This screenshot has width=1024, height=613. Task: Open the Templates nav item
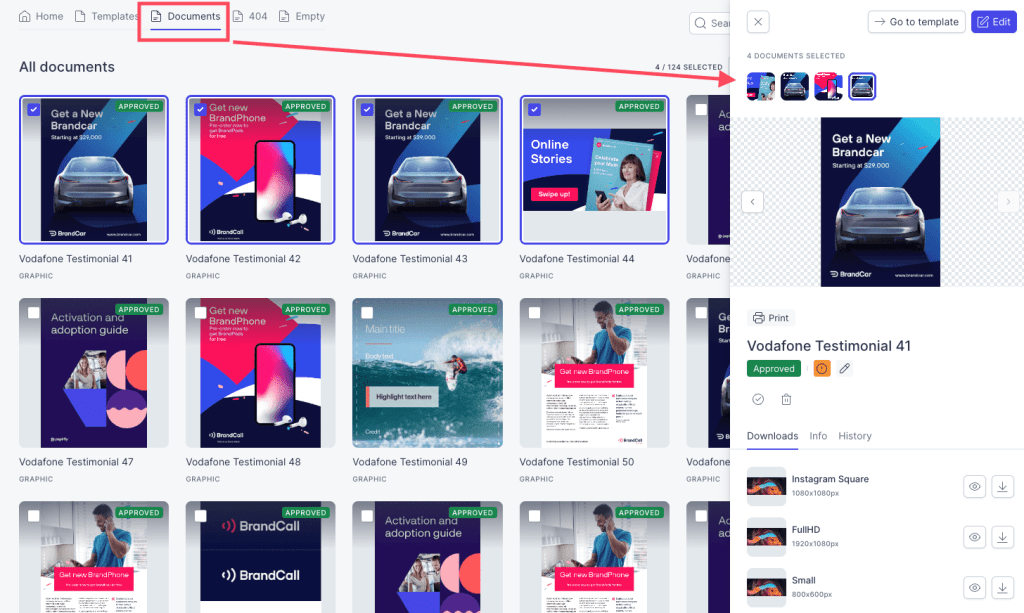pyautogui.click(x=106, y=16)
